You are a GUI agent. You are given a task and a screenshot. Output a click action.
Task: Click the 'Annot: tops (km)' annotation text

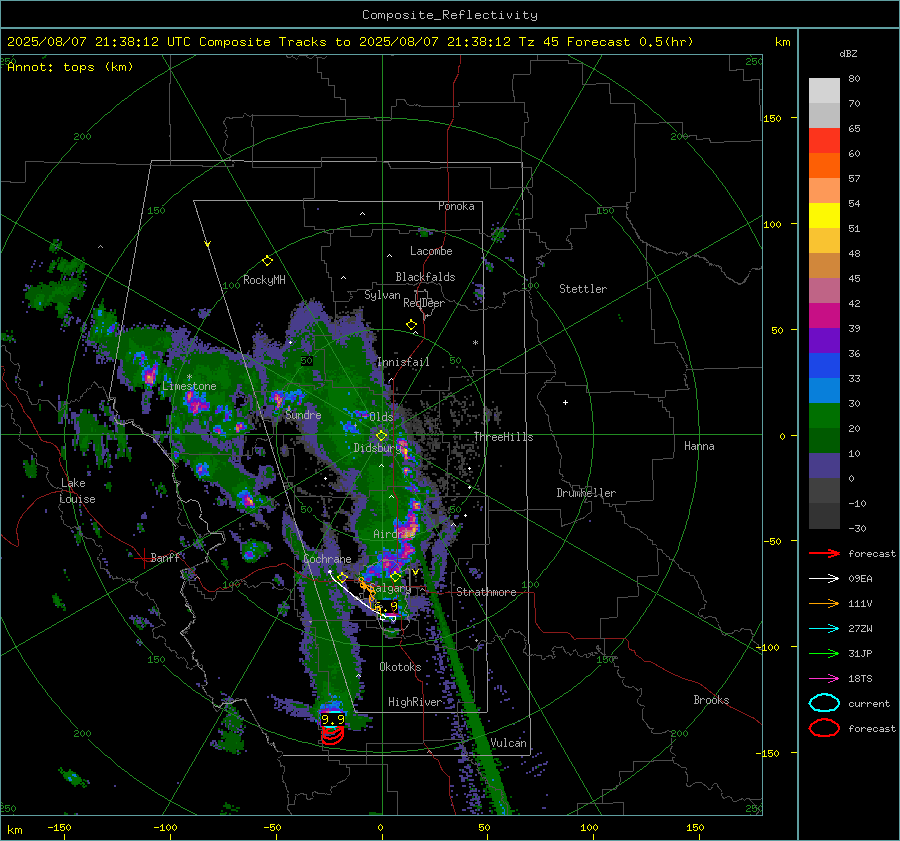tap(70, 67)
